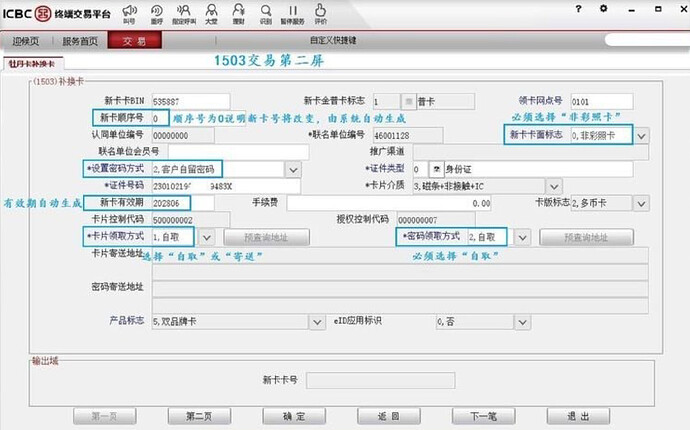690x430 pixels.
Task: Click the 身份证 text in 证件类型
Action: tap(458, 169)
